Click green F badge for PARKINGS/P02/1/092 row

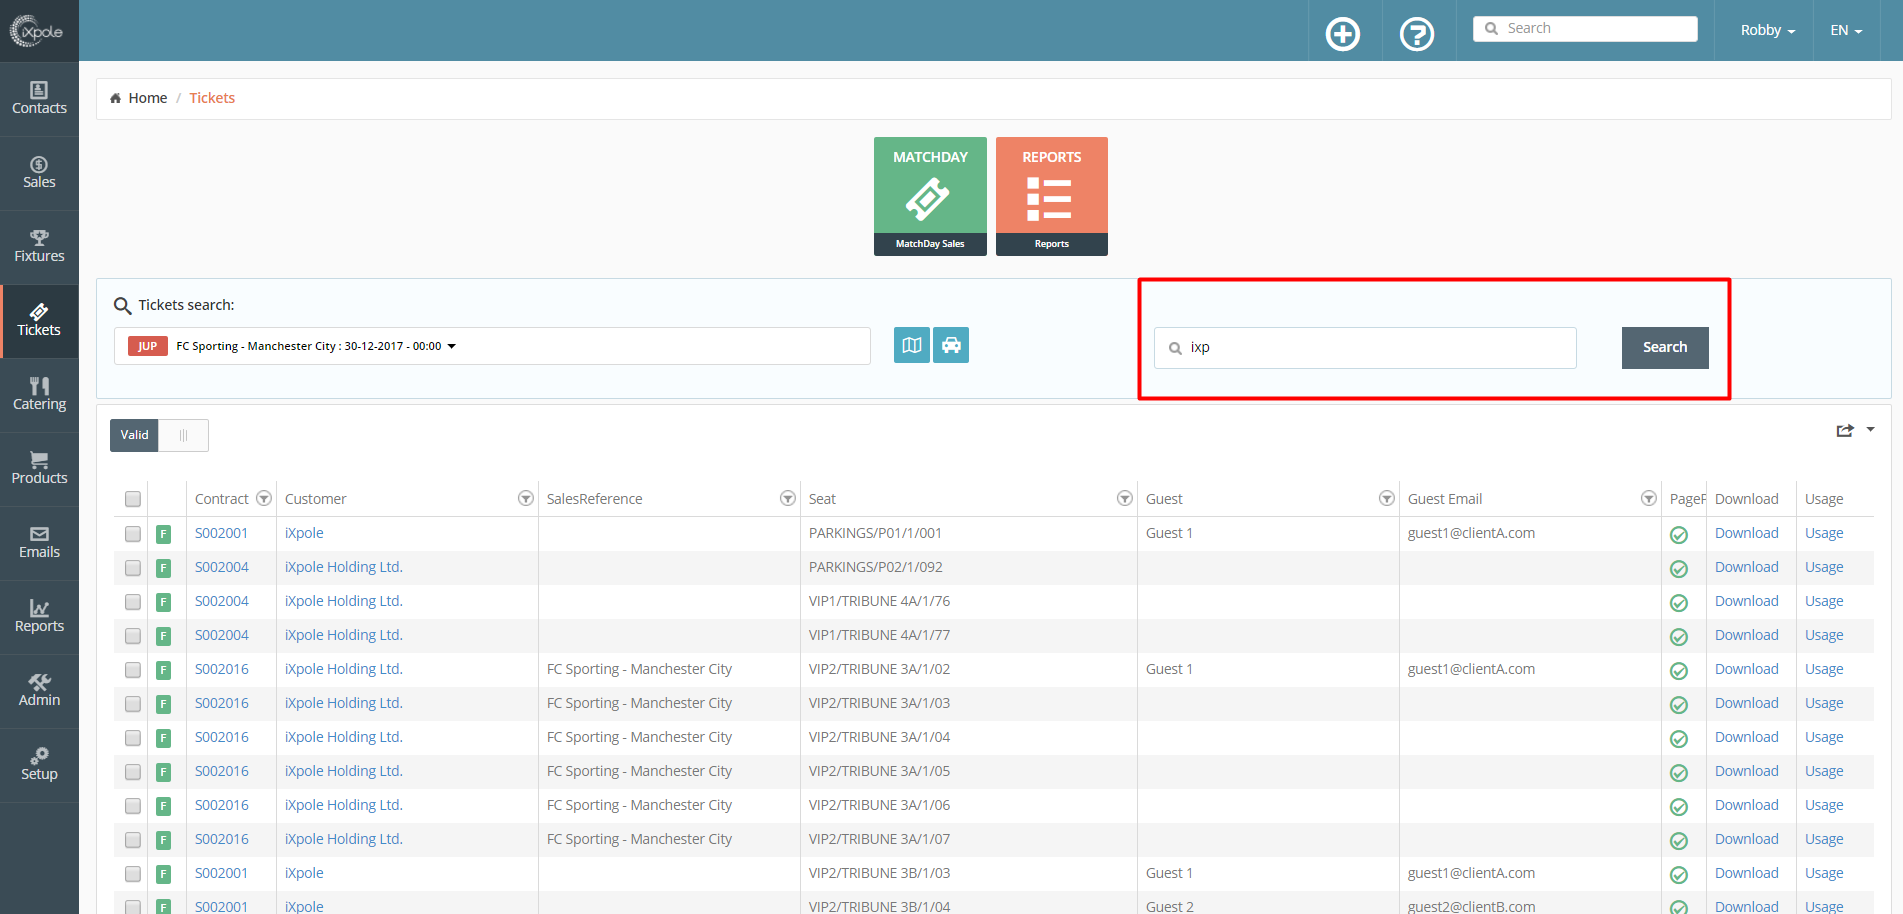click(163, 568)
